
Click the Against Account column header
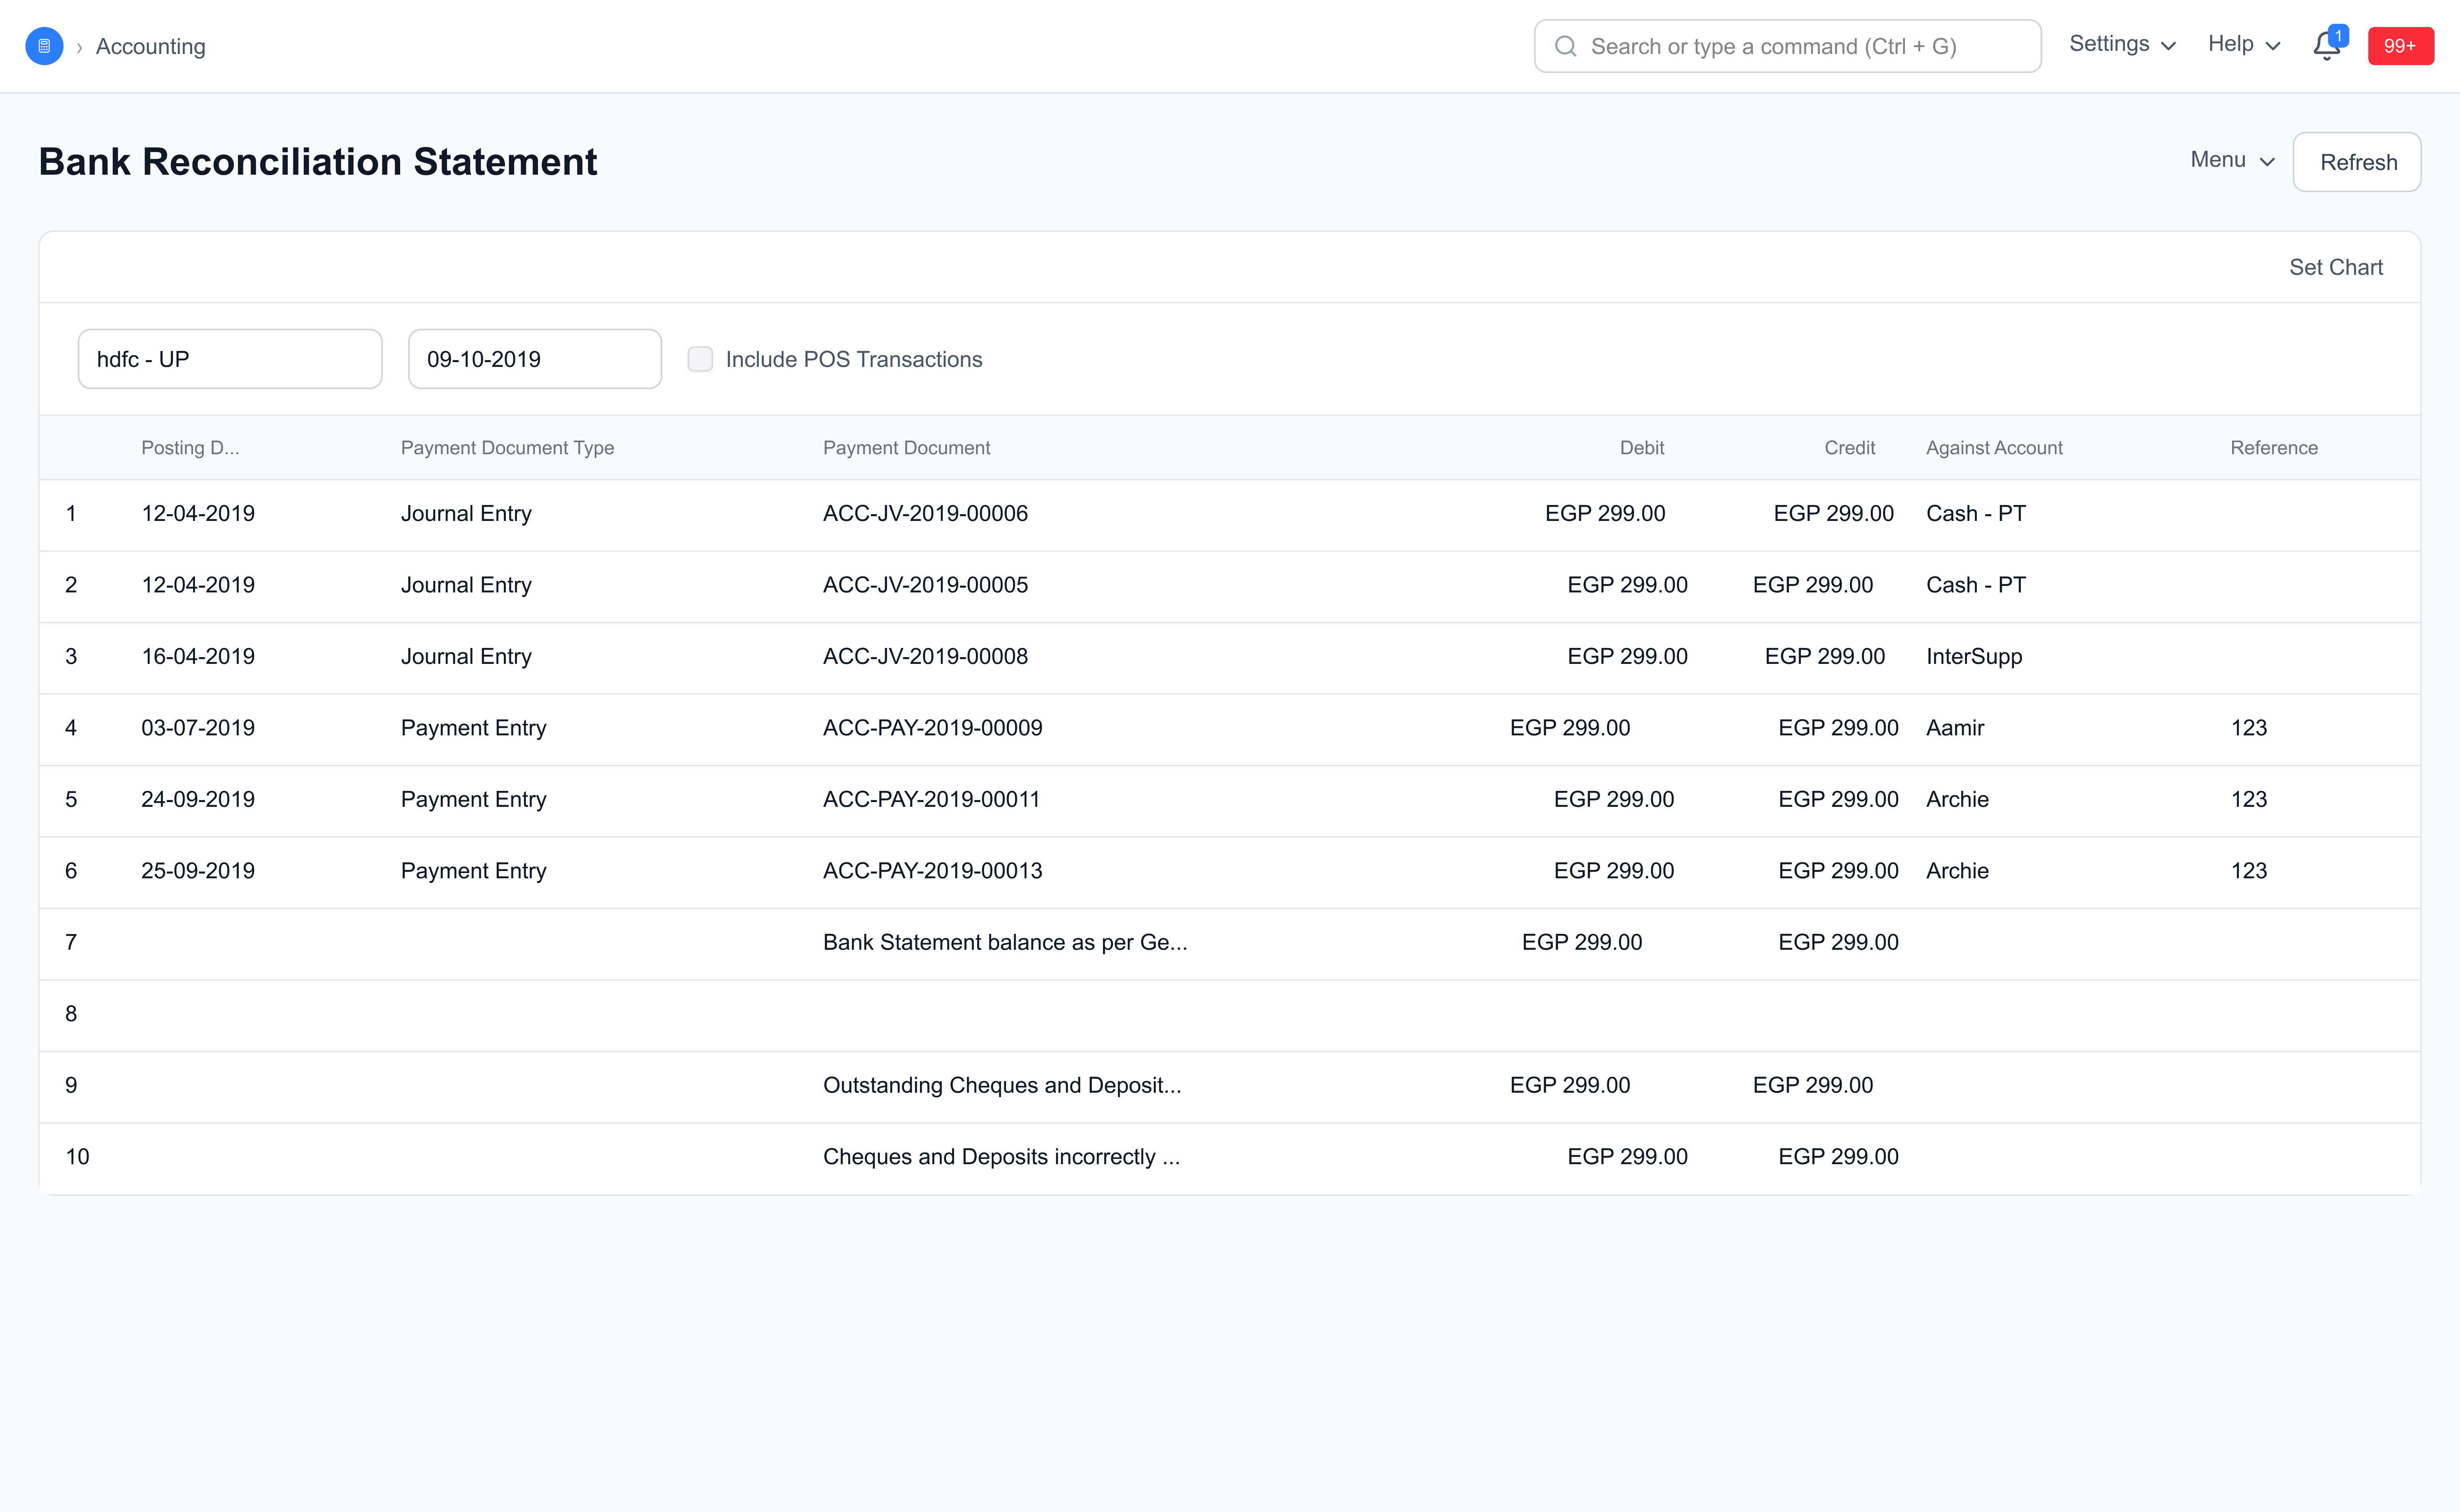1994,447
